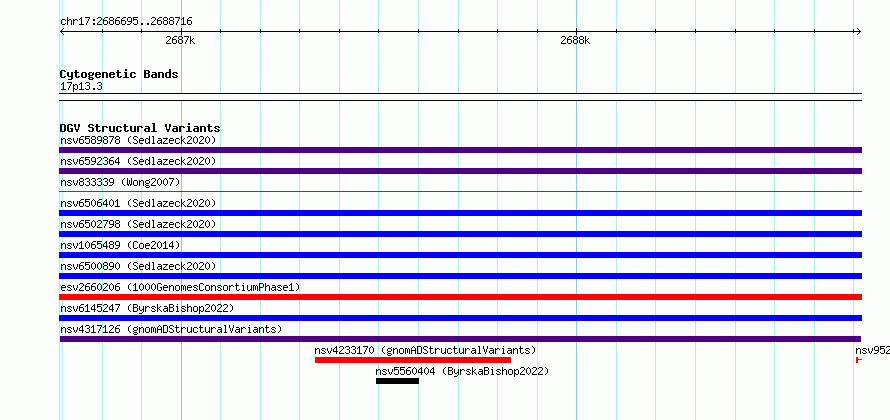Select the red bar under esv2660206

[x=460, y=297]
